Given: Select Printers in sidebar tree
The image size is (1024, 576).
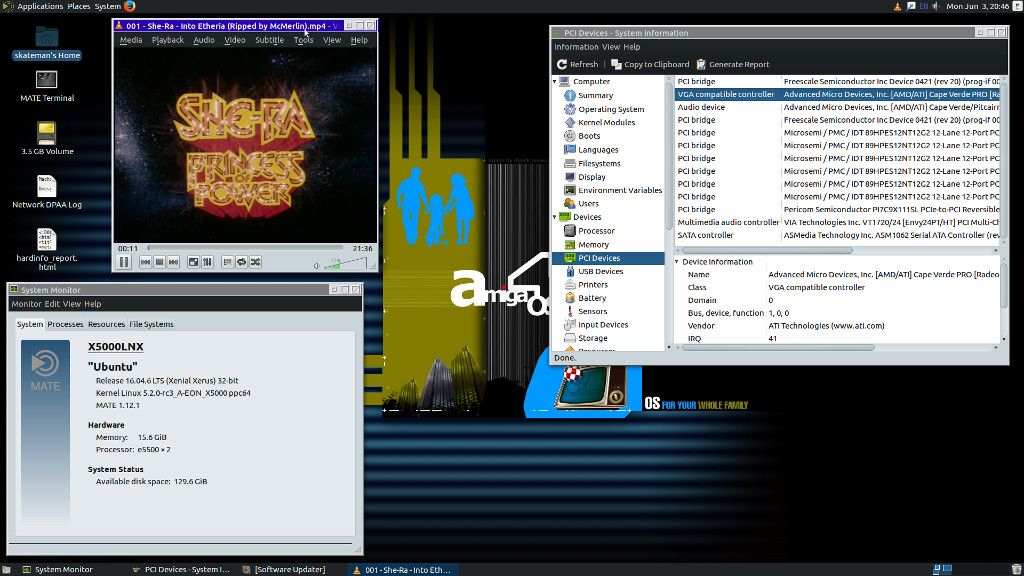Looking at the screenshot, I should pos(592,285).
